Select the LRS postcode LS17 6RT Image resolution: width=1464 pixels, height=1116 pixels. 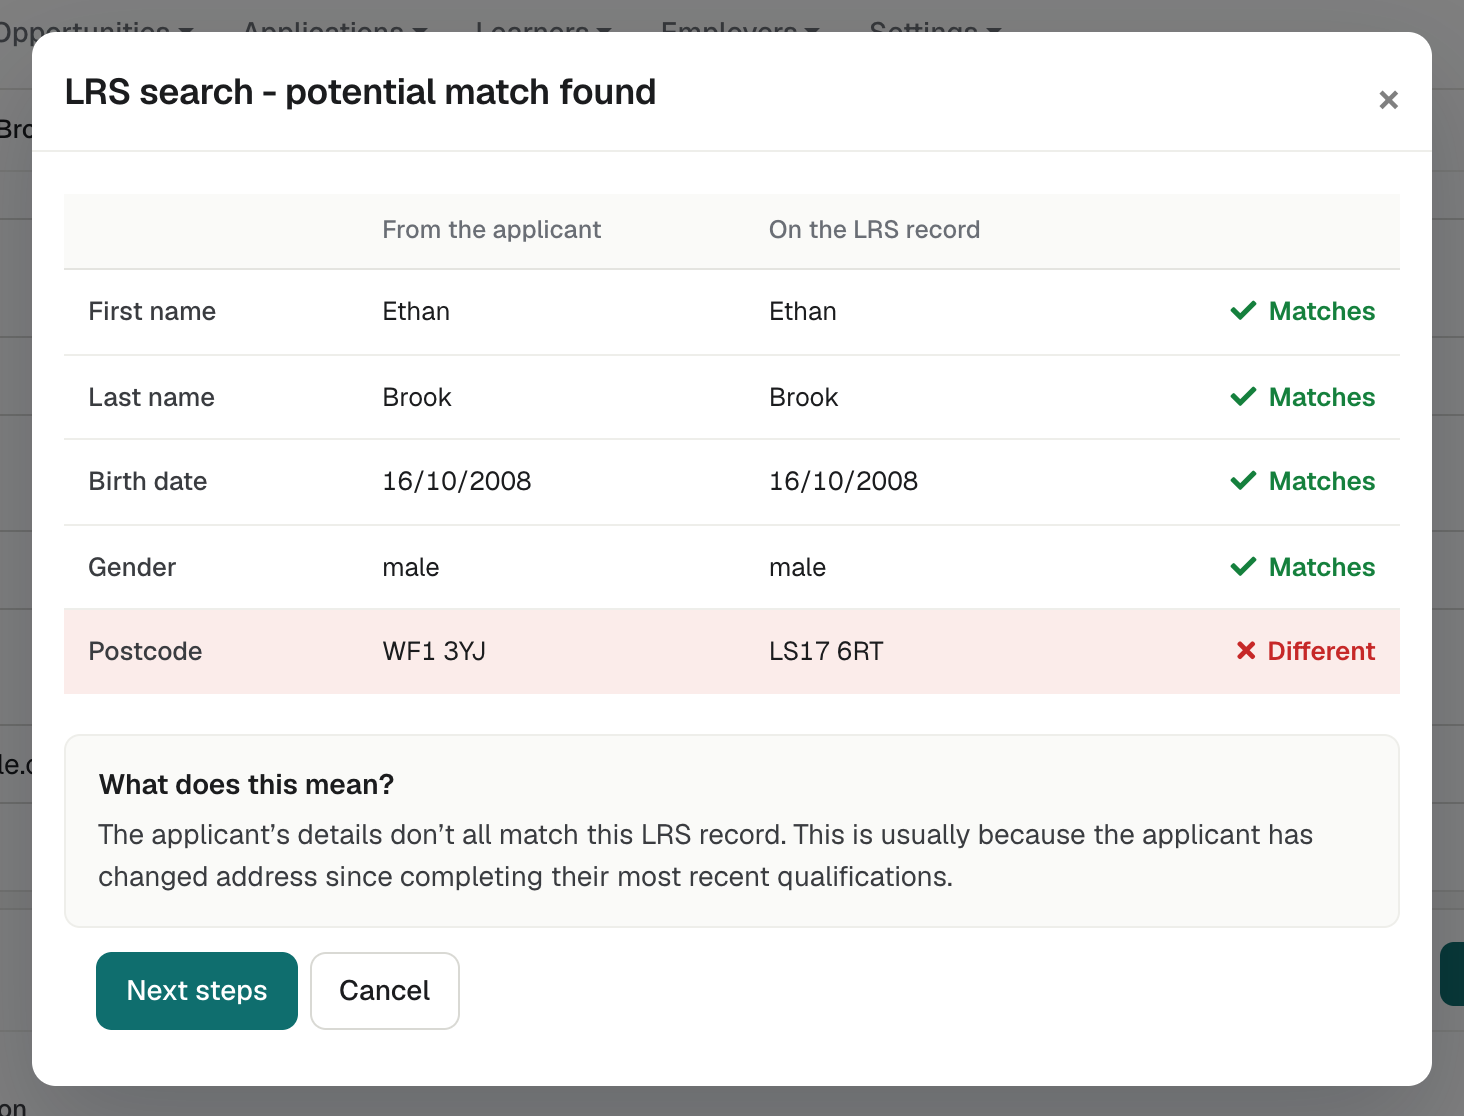[x=826, y=651]
